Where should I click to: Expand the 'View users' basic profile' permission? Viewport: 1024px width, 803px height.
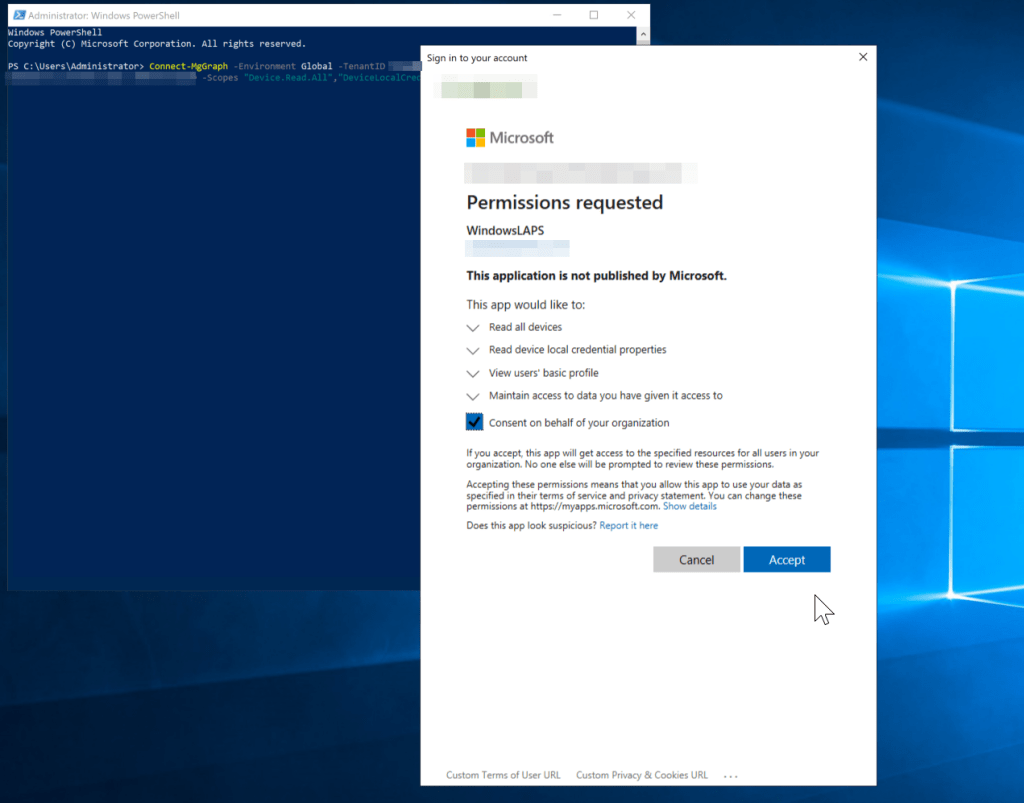tap(474, 373)
